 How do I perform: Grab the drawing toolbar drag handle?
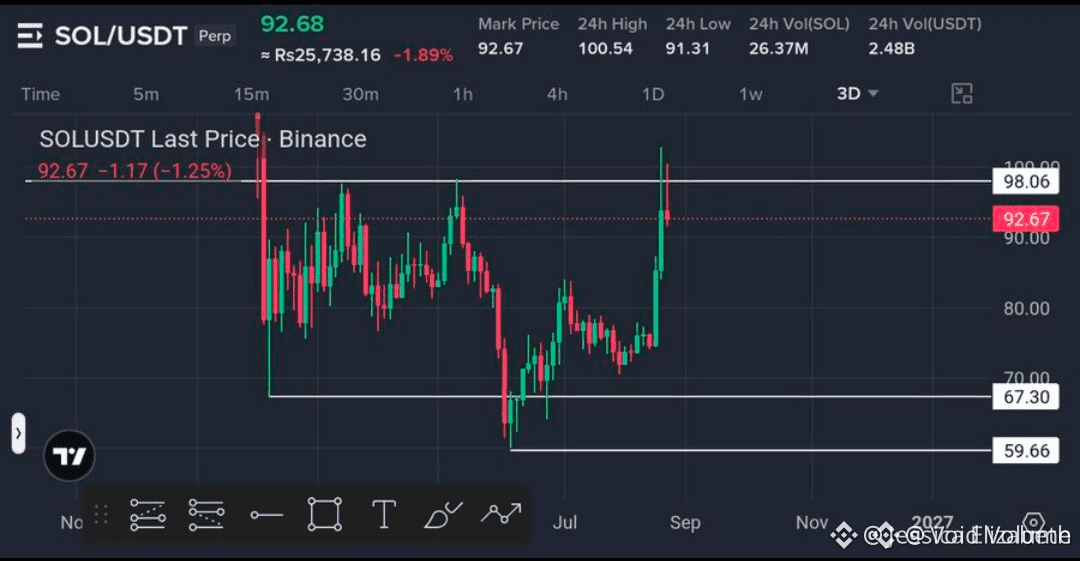(101, 515)
